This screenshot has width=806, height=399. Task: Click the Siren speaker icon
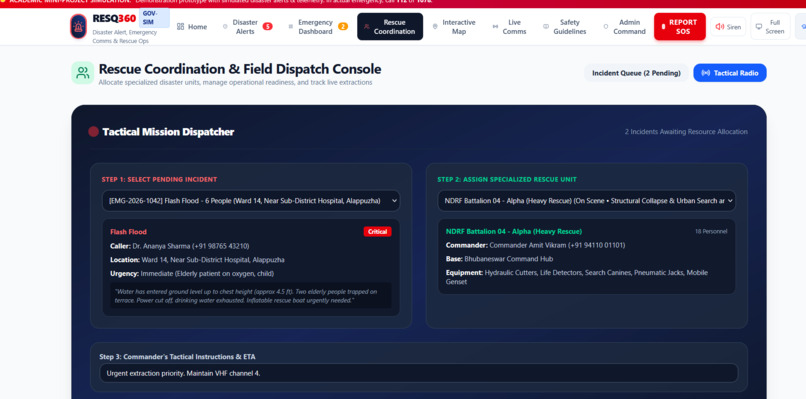coord(720,27)
